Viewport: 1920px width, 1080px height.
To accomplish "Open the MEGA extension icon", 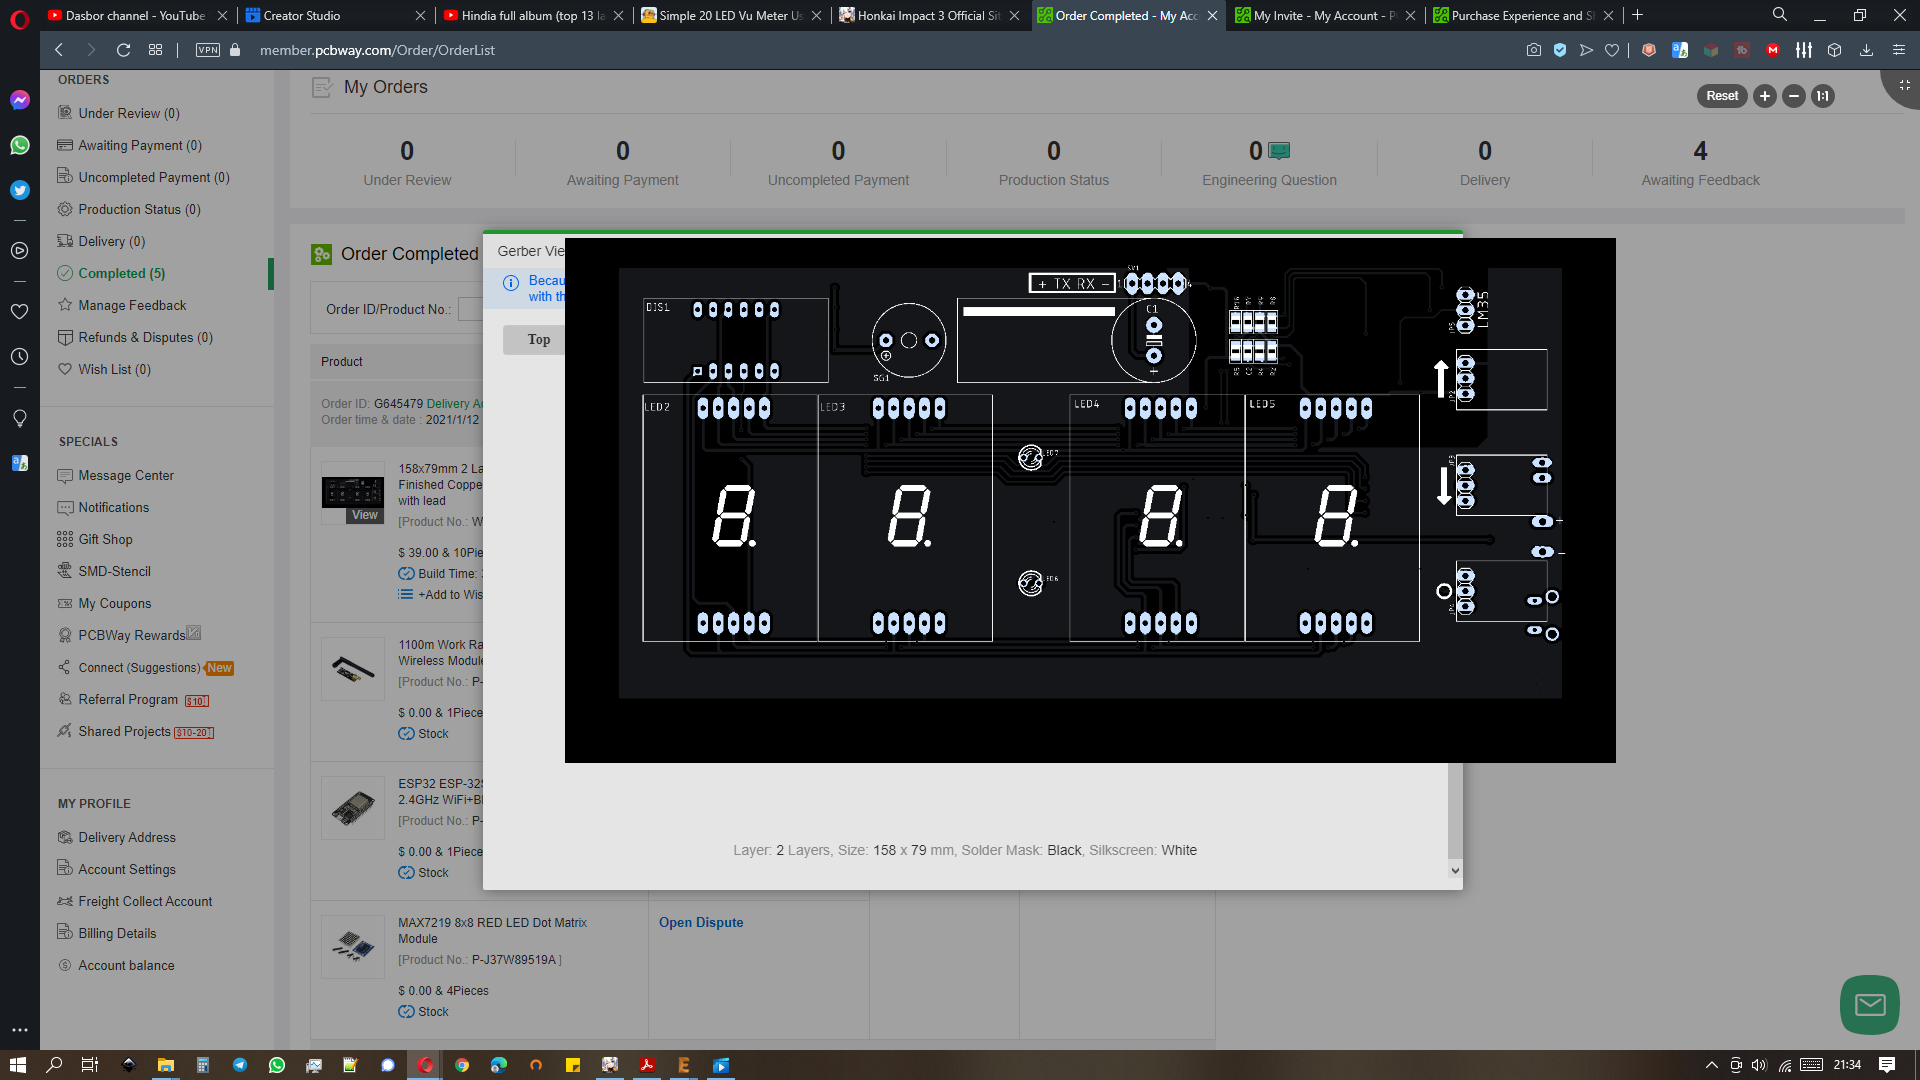I will pos(1773,50).
